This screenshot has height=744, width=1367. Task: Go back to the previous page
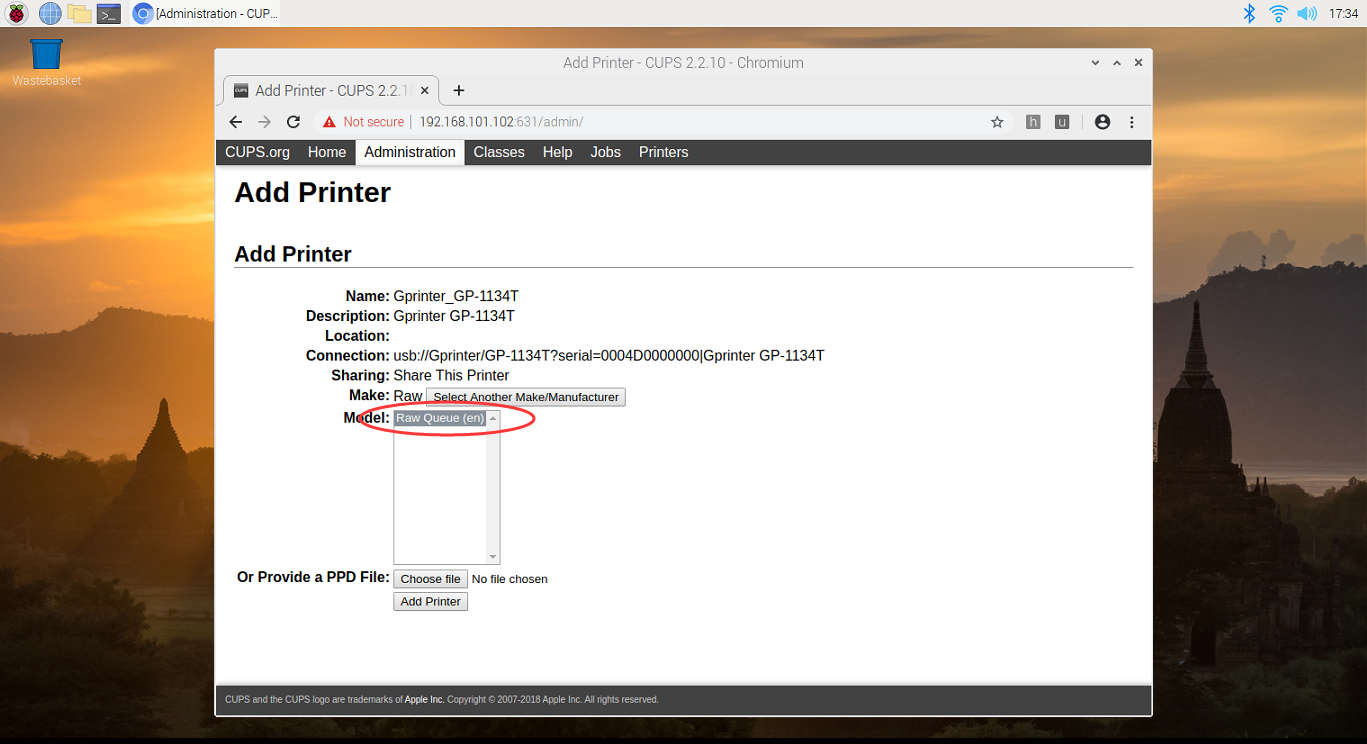click(235, 122)
